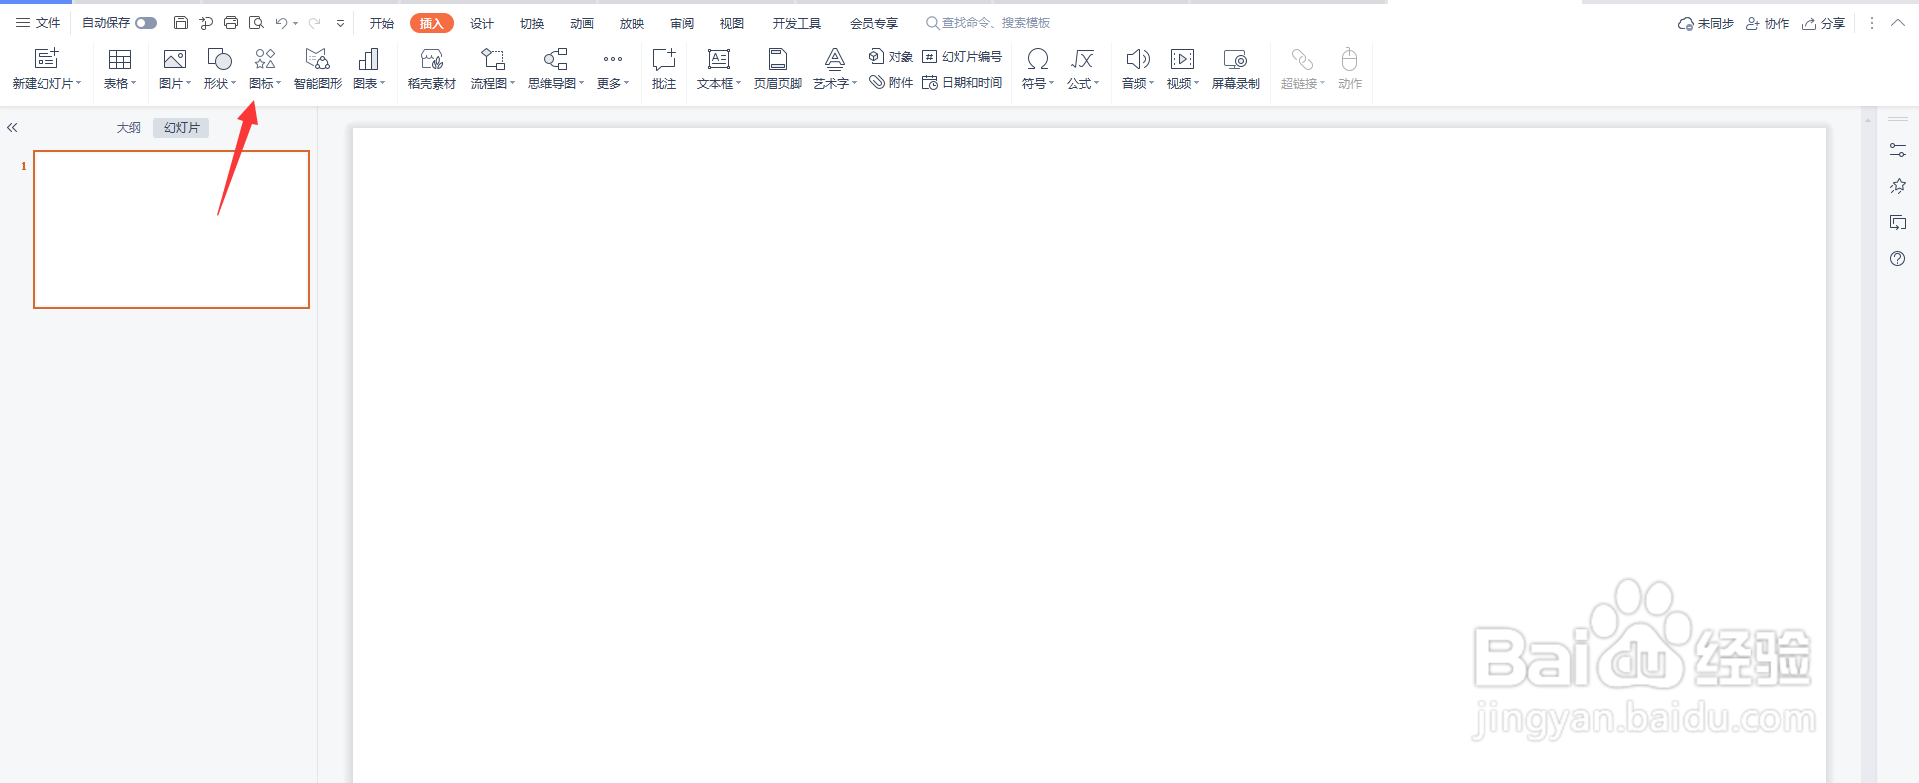Click the Action (动作) icon
Screen dimensions: 1919x783
click(1350, 60)
